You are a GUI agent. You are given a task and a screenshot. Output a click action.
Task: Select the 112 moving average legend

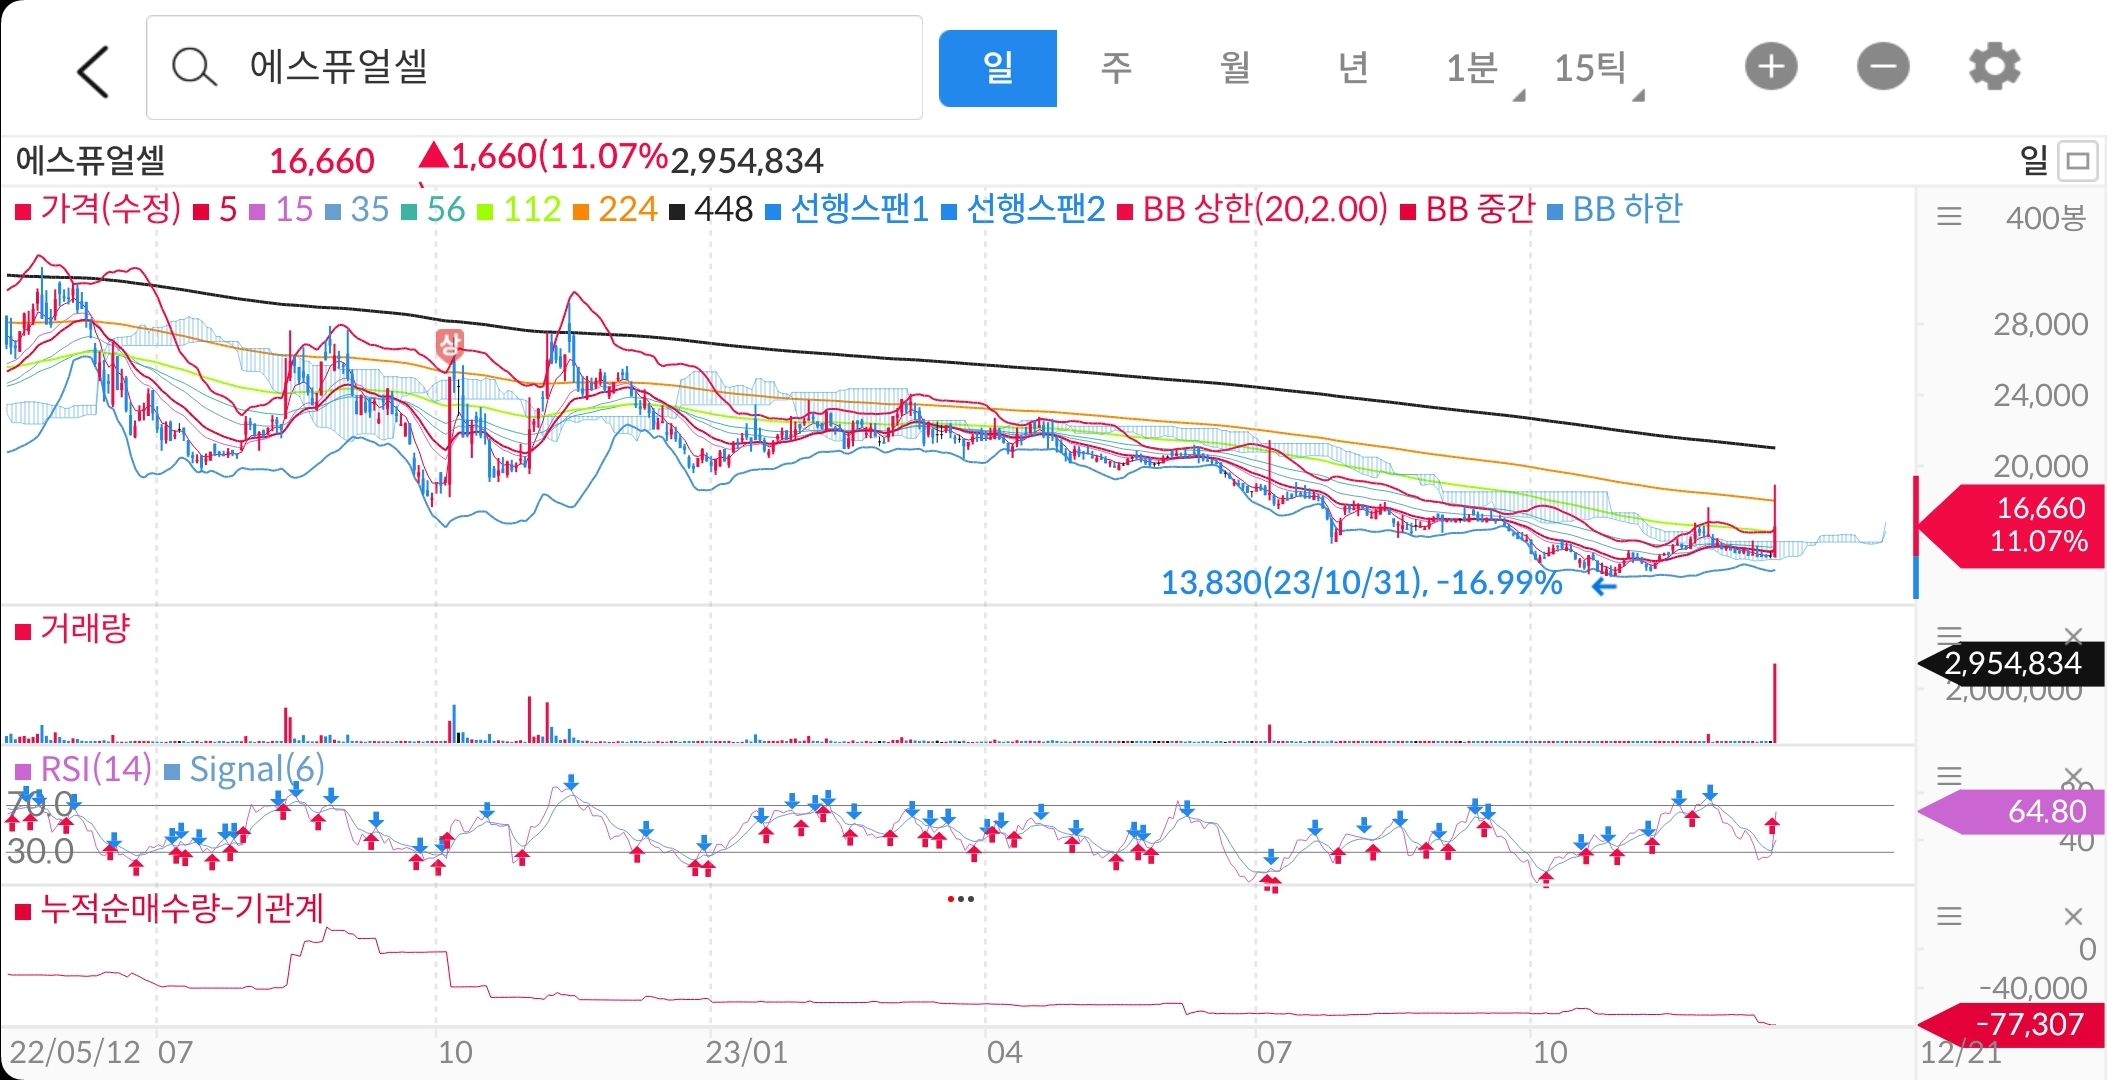click(519, 209)
